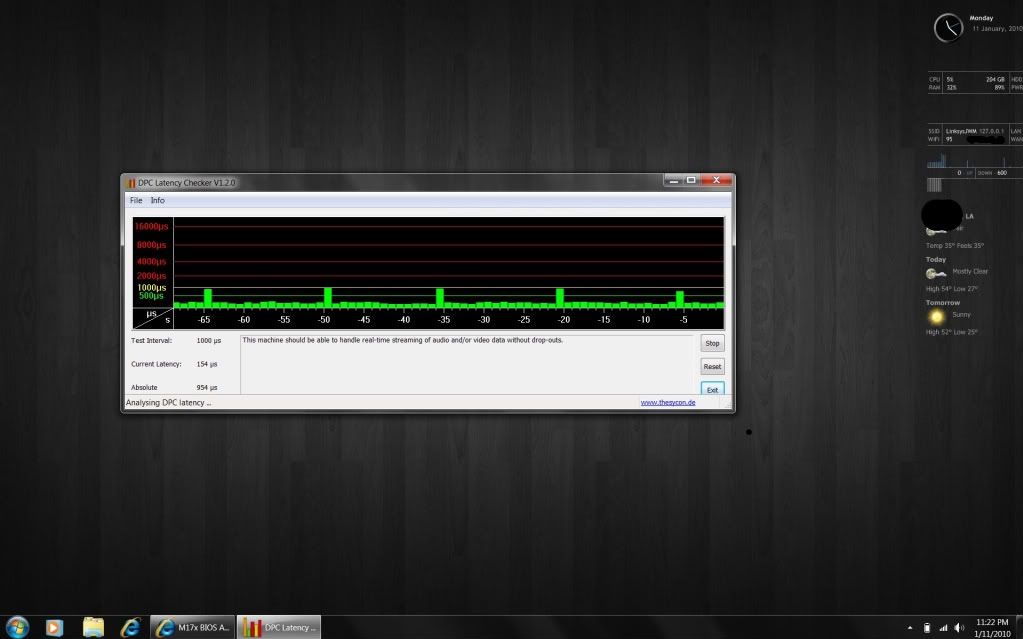Click the -5 time axis label
This screenshot has width=1023, height=639.
tap(683, 320)
